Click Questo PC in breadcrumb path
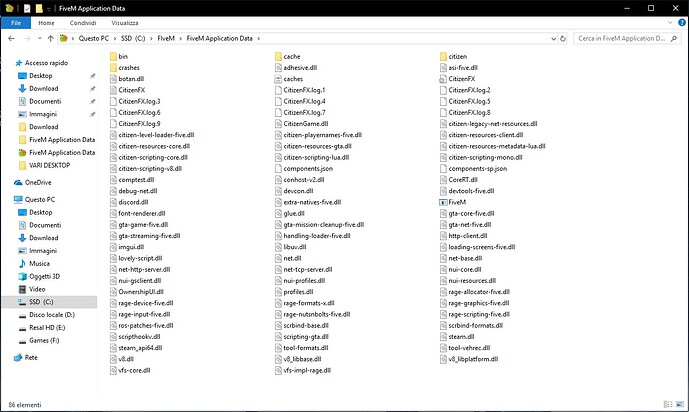Image resolution: width=689 pixels, height=412 pixels. click(94, 39)
